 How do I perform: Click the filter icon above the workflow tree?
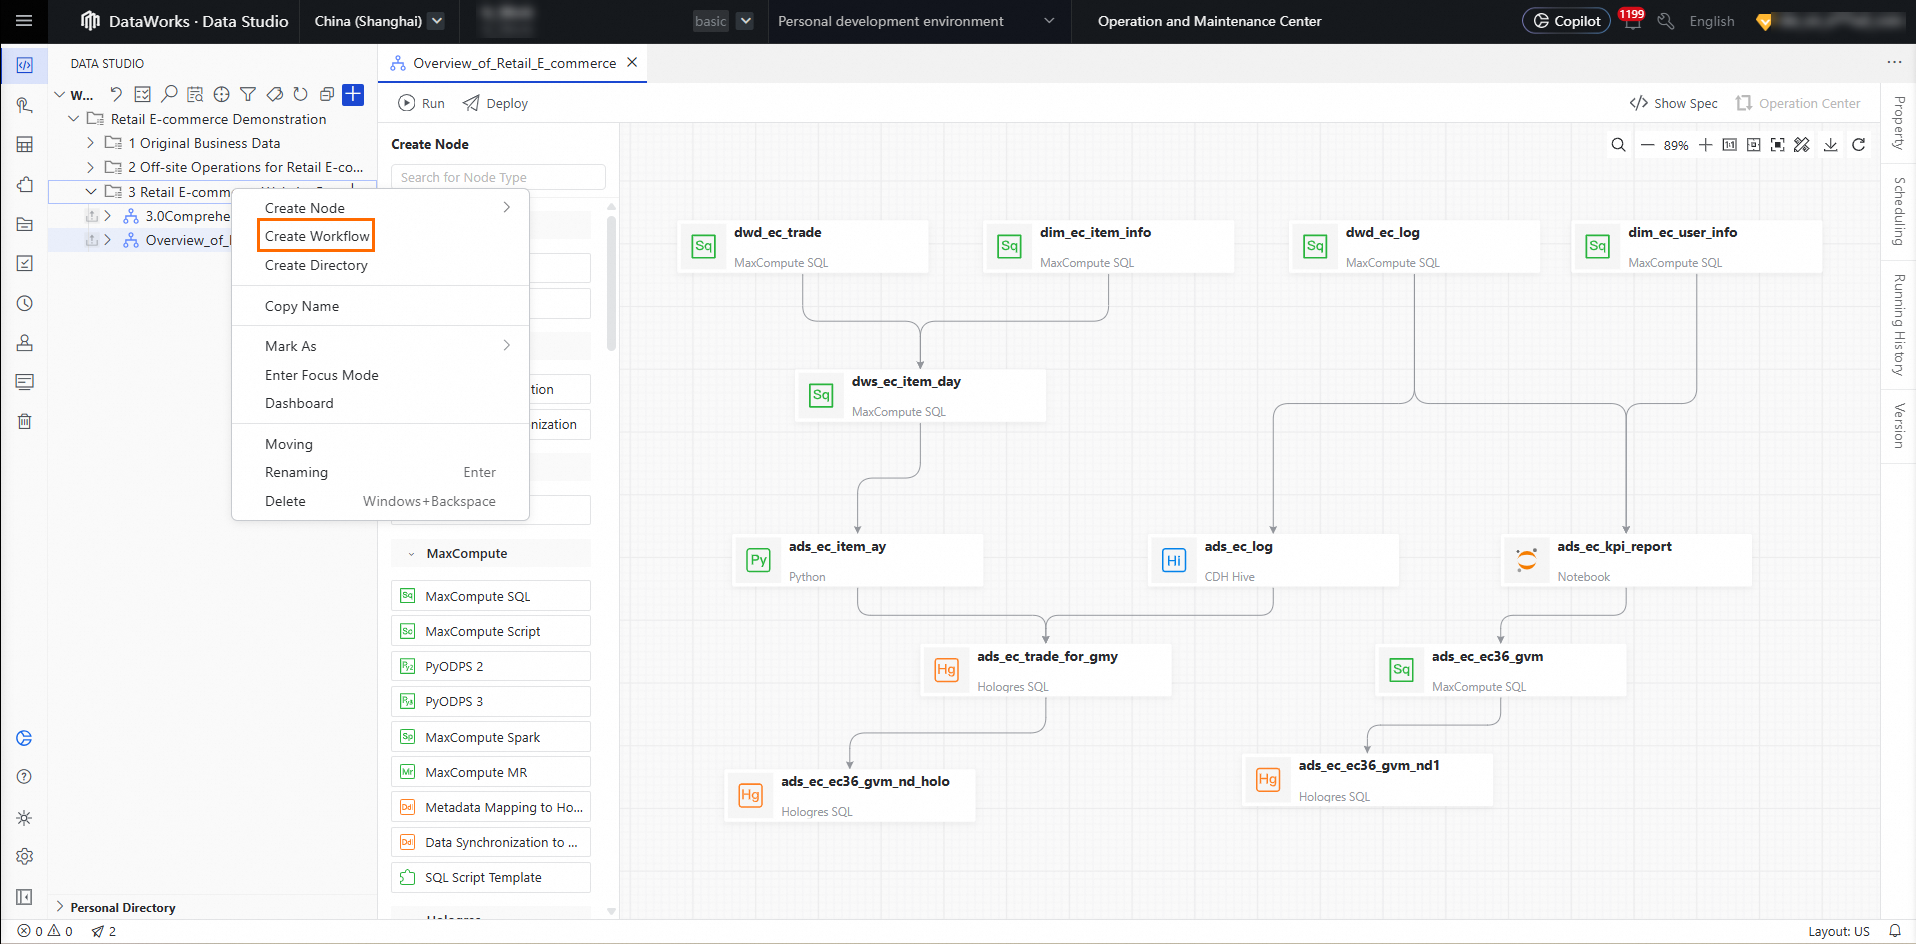tap(247, 94)
